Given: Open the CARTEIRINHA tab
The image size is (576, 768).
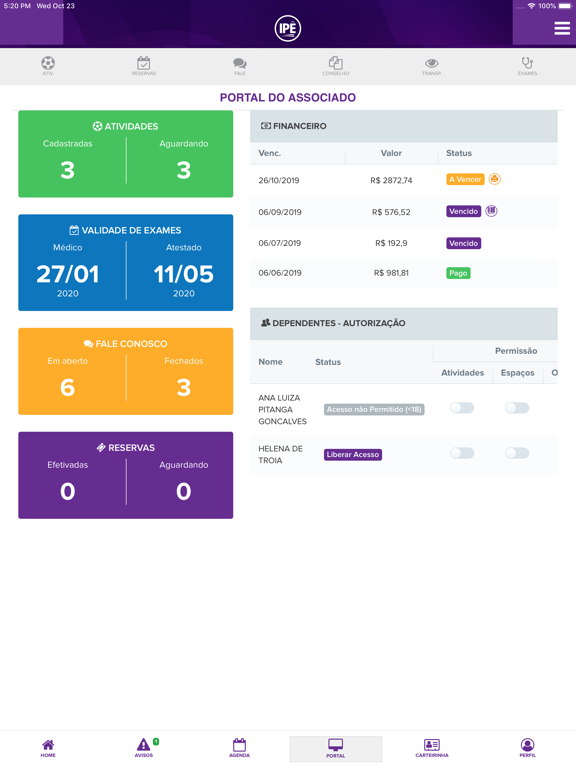Looking at the screenshot, I should [x=432, y=748].
